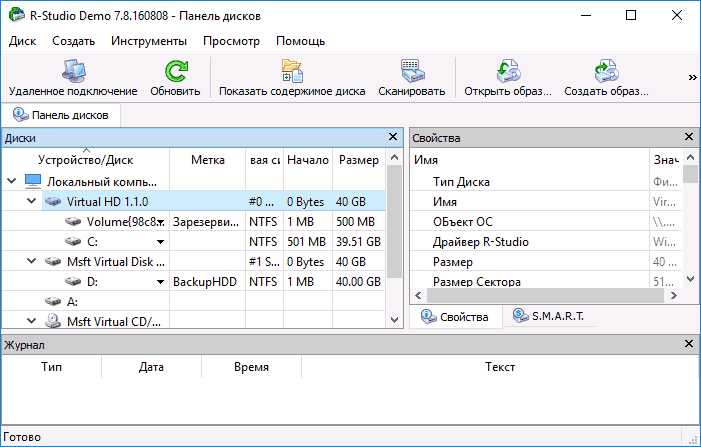Image resolution: width=701 pixels, height=447 pixels.
Task: Click the Размер column header
Action: pos(359,160)
